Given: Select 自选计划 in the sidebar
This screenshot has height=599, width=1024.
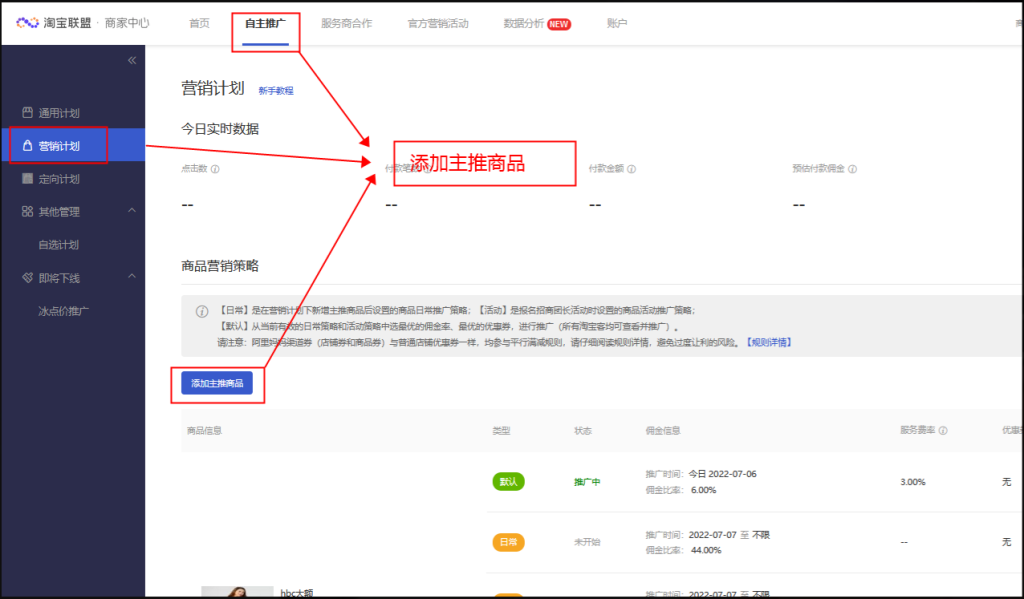Looking at the screenshot, I should [59, 244].
